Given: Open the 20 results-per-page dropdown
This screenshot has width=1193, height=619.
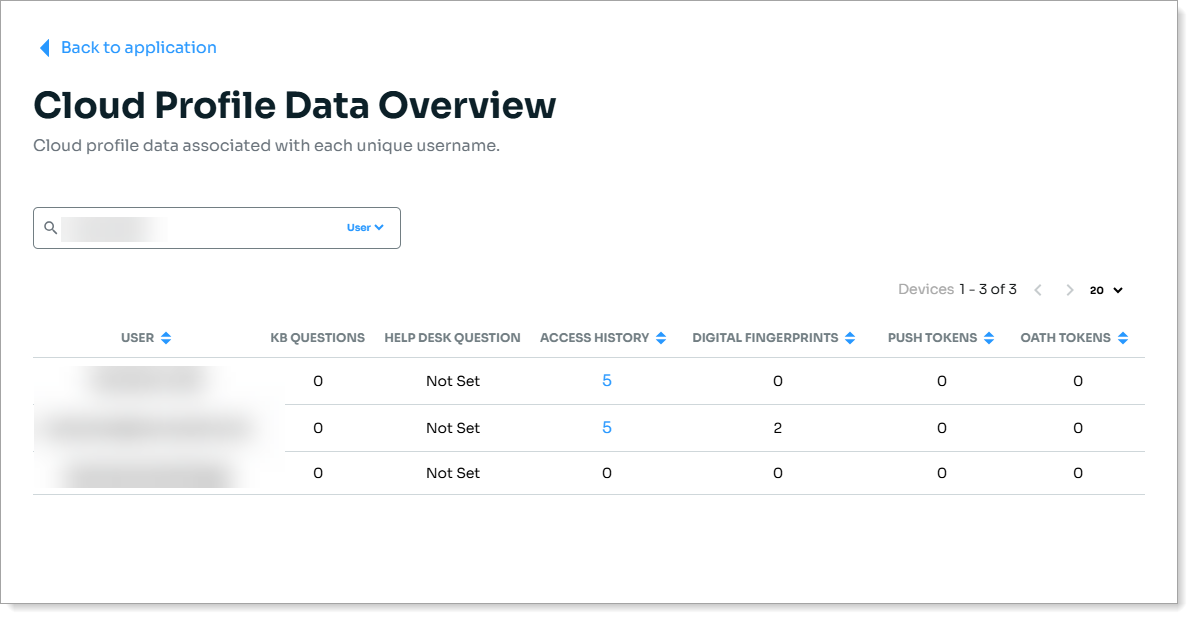Looking at the screenshot, I should pos(1105,290).
